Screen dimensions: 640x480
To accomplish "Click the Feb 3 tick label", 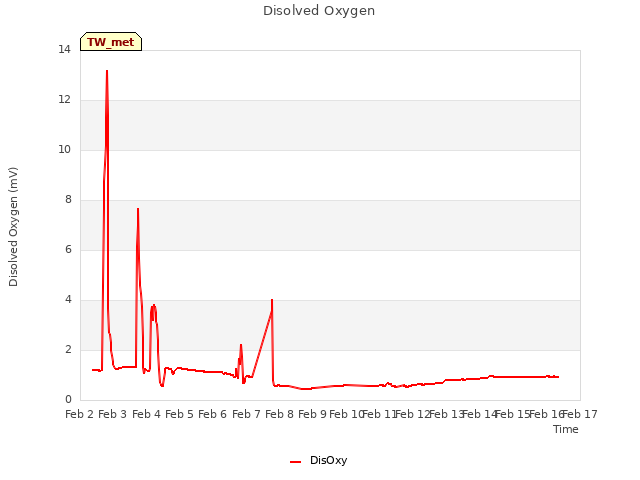I will coord(113,414).
